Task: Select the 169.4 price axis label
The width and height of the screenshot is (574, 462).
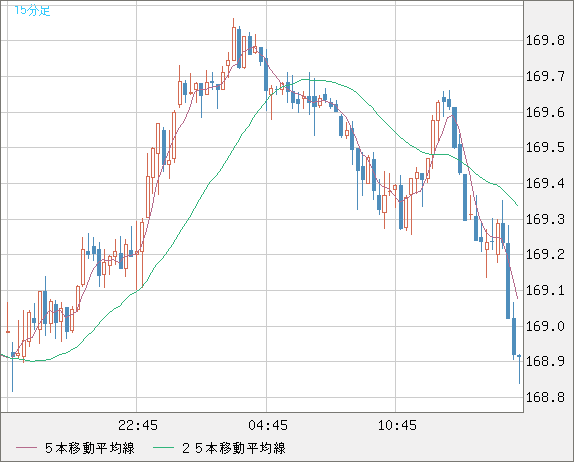Action: pyautogui.click(x=545, y=183)
